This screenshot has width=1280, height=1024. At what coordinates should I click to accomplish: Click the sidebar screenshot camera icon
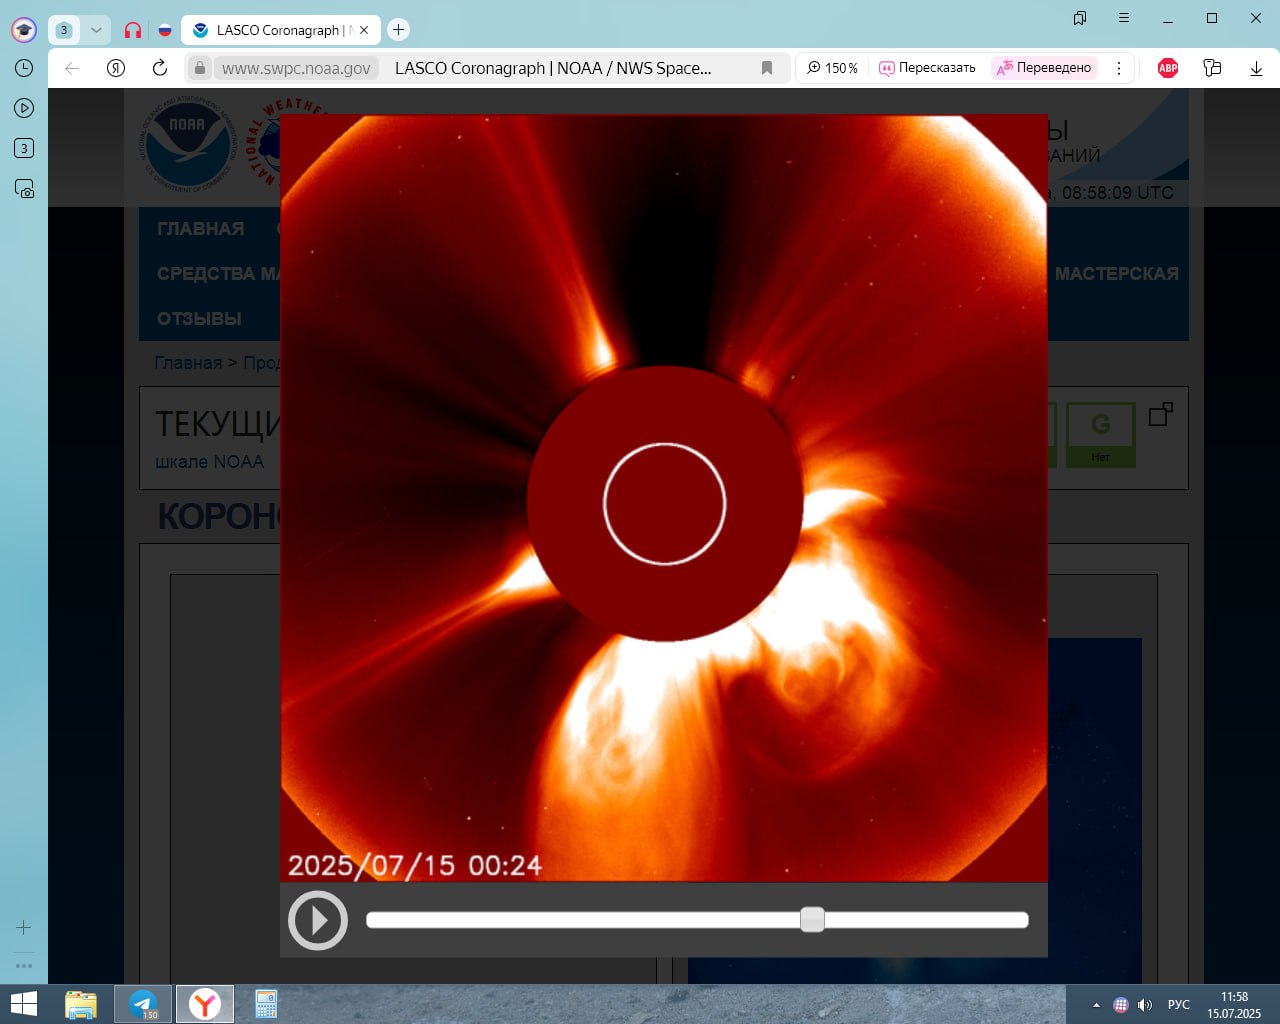pyautogui.click(x=24, y=188)
